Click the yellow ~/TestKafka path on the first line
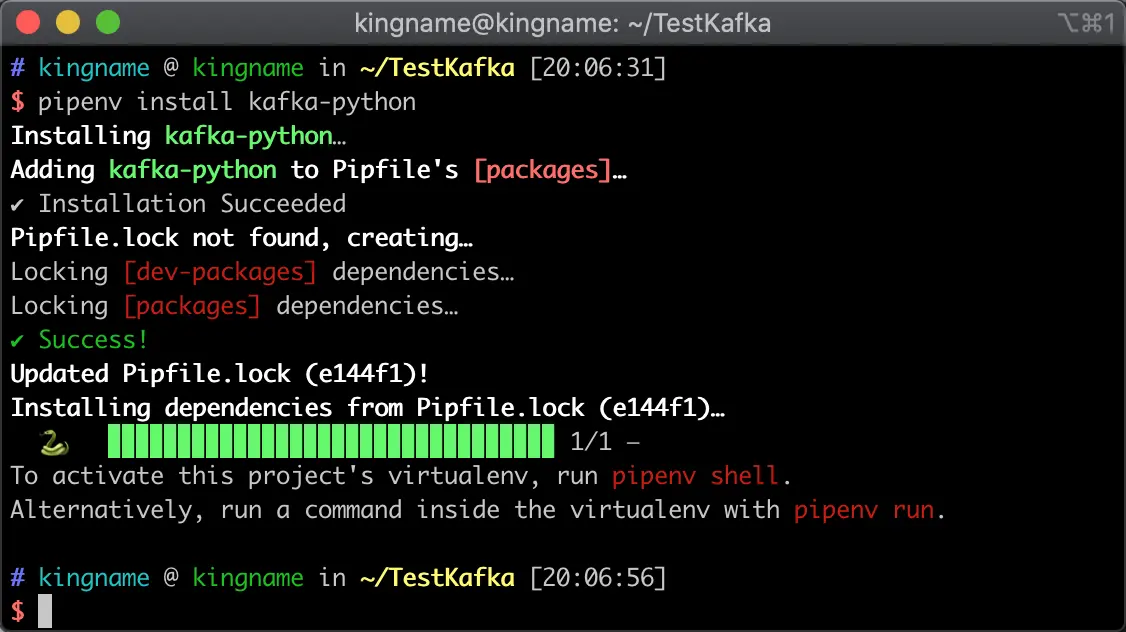 [437, 68]
